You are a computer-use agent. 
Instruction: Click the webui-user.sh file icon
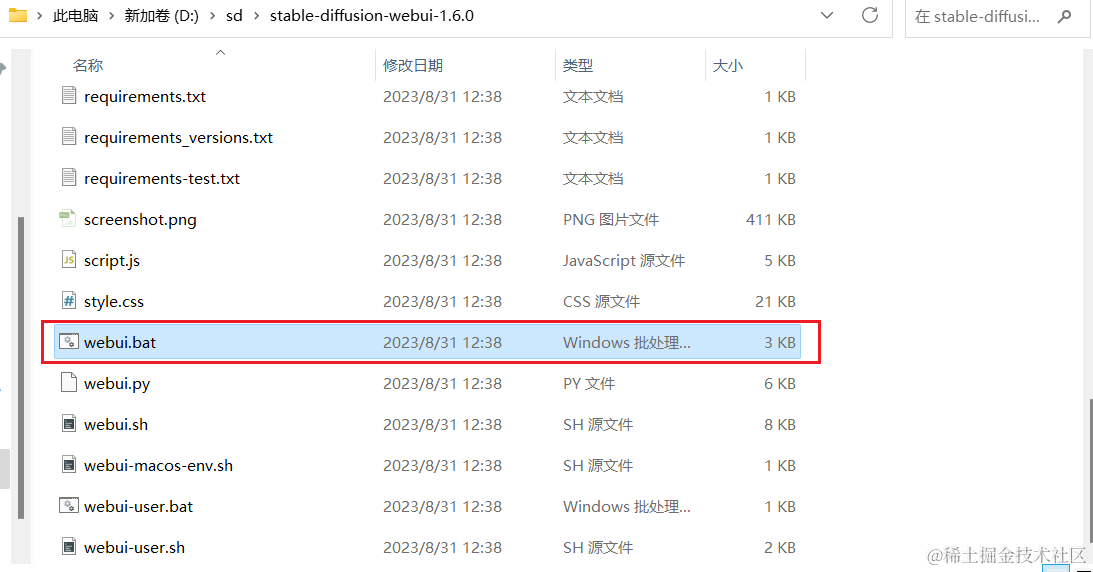(68, 547)
